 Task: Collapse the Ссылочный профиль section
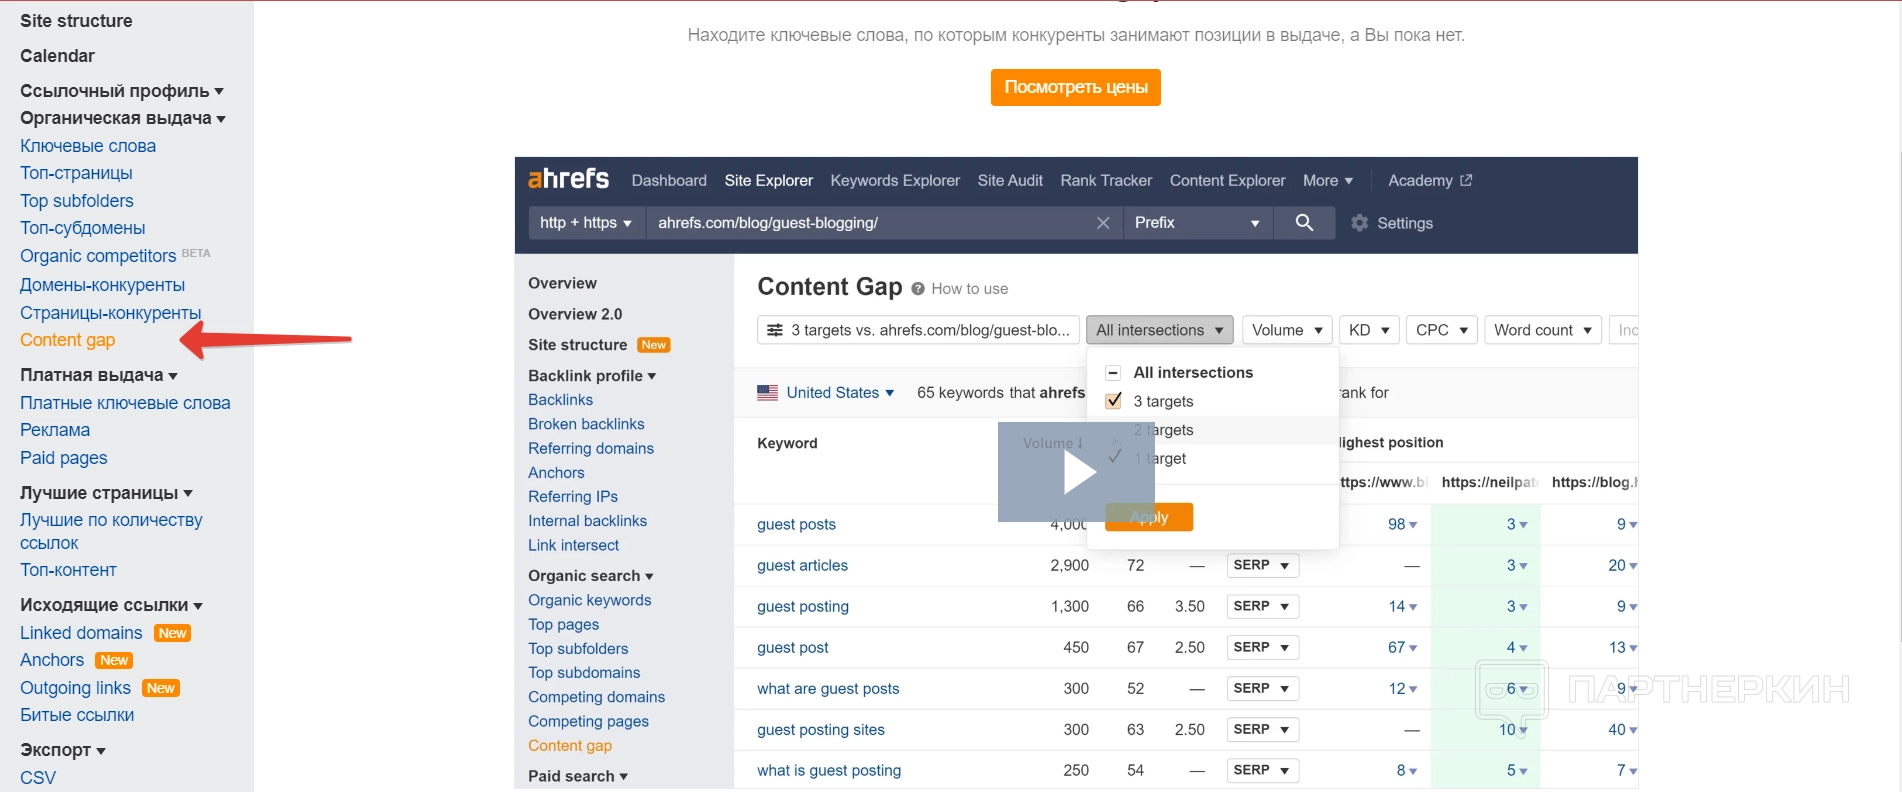click(x=122, y=91)
